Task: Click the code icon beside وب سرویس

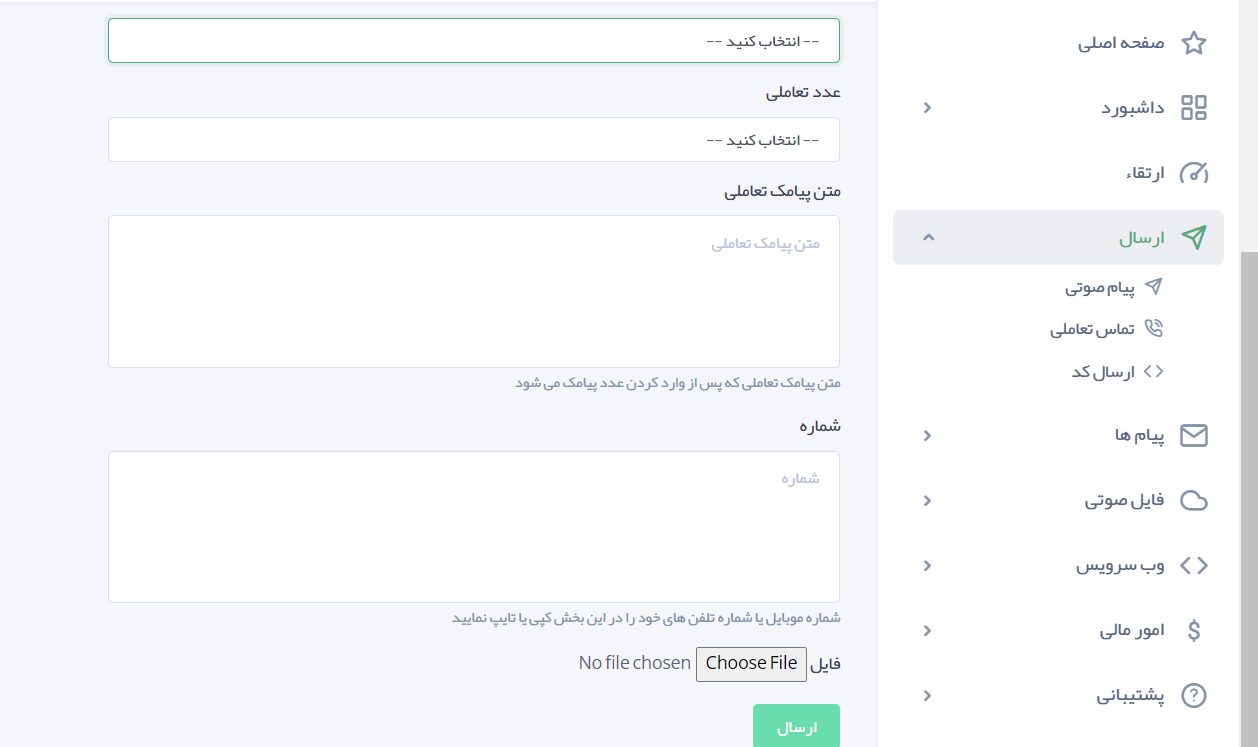Action: pos(1194,565)
